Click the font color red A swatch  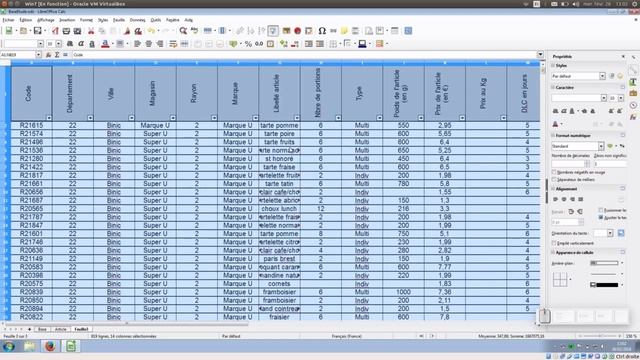click(105, 44)
